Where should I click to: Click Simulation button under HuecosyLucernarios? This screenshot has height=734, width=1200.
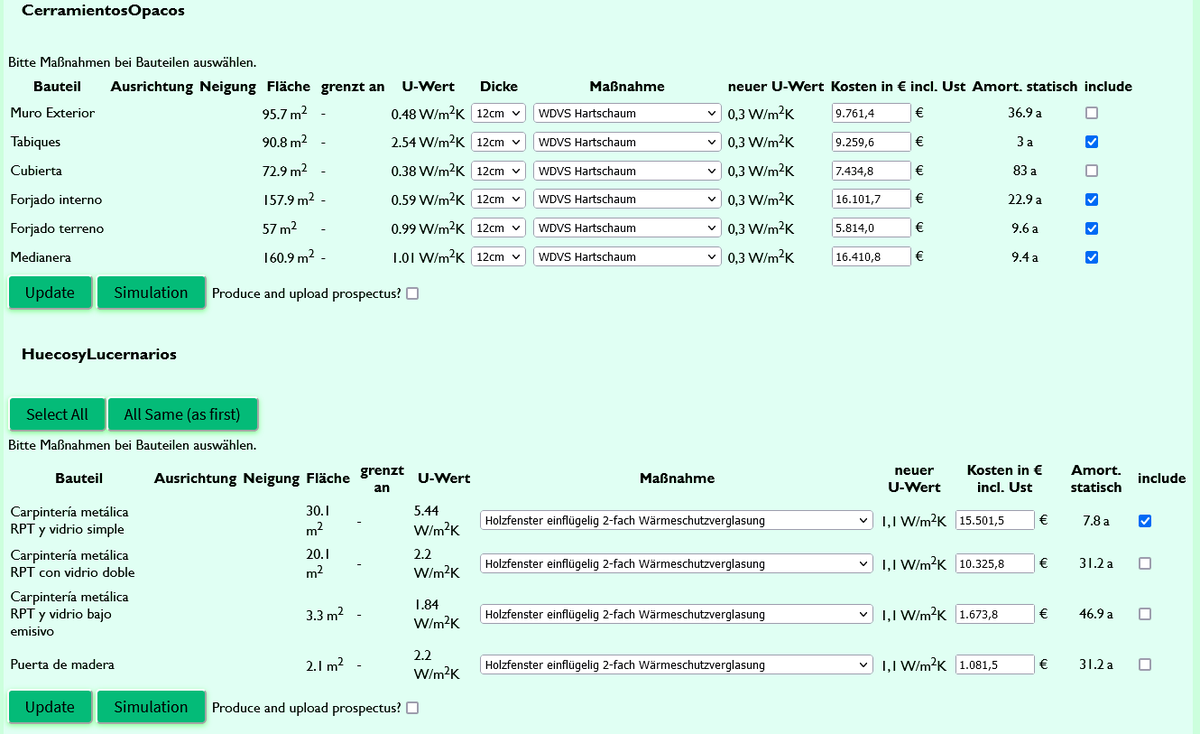(x=151, y=707)
